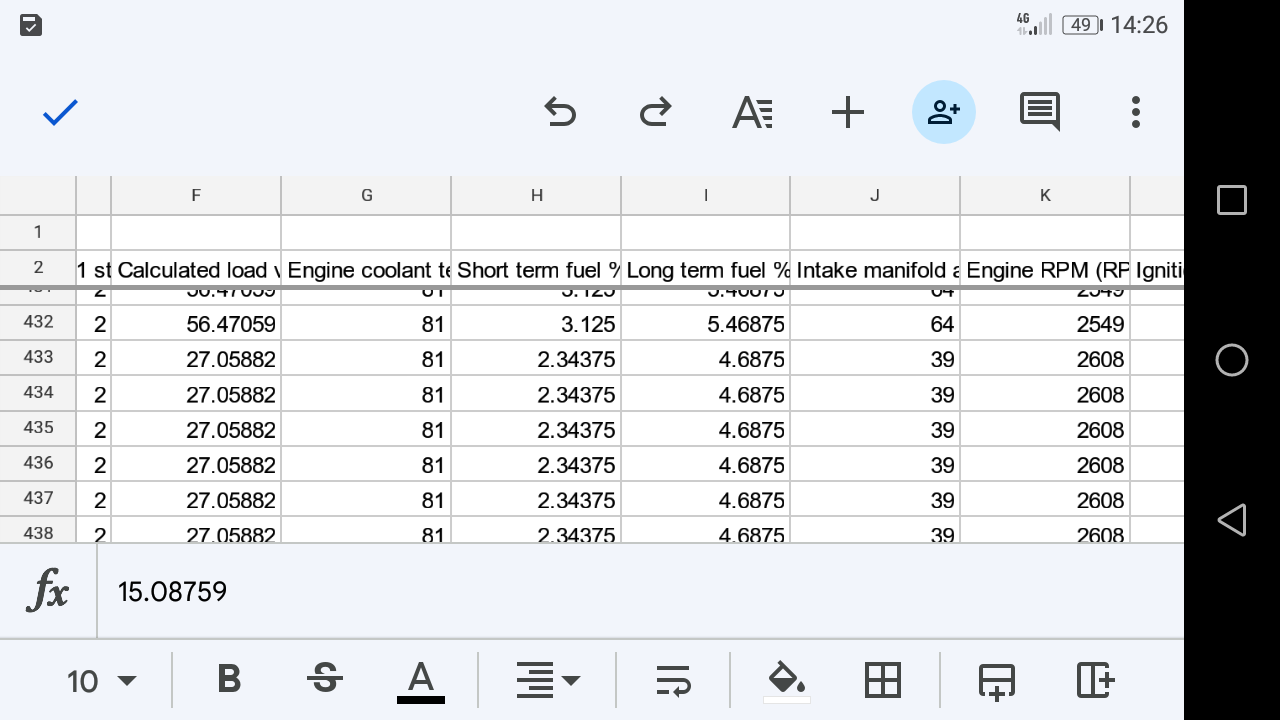The width and height of the screenshot is (1280, 720).
Task: Tap the Android back navigation button
Action: pos(1232,520)
